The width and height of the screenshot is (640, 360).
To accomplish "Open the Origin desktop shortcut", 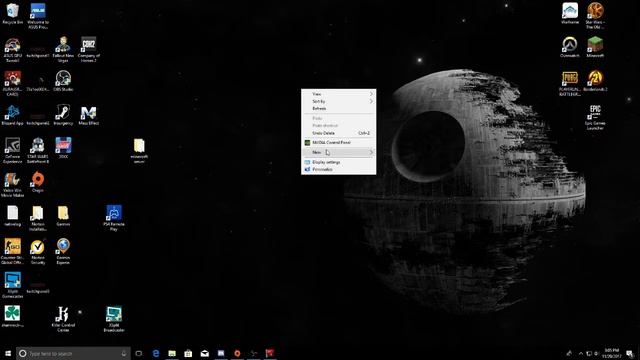I will click(38, 182).
